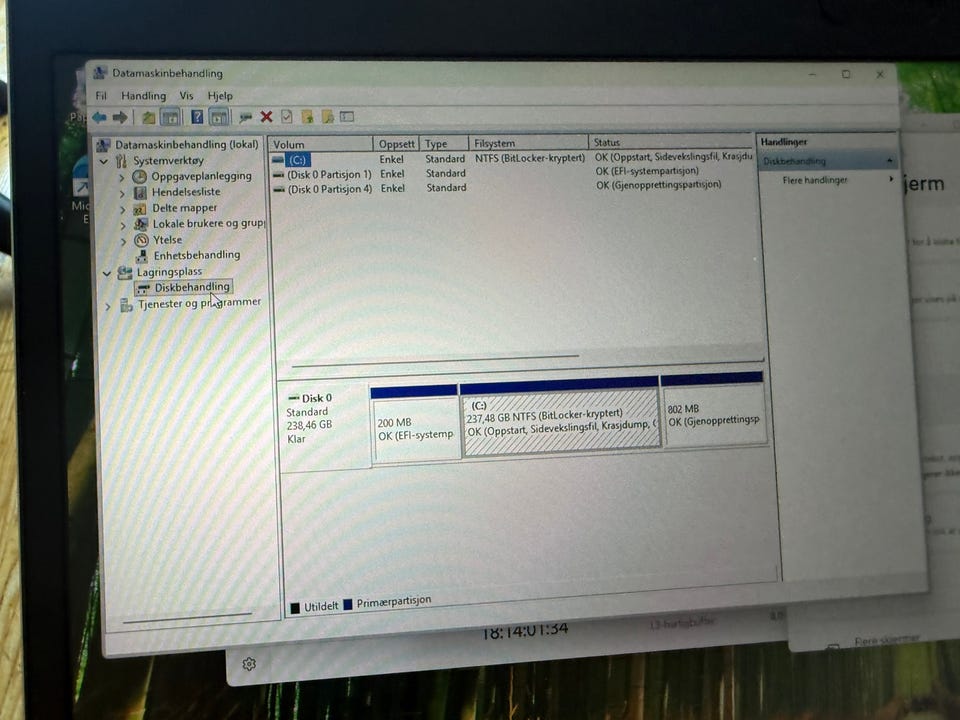Click the Properties checkmark toolbar icon
This screenshot has height=720, width=960.
287,116
